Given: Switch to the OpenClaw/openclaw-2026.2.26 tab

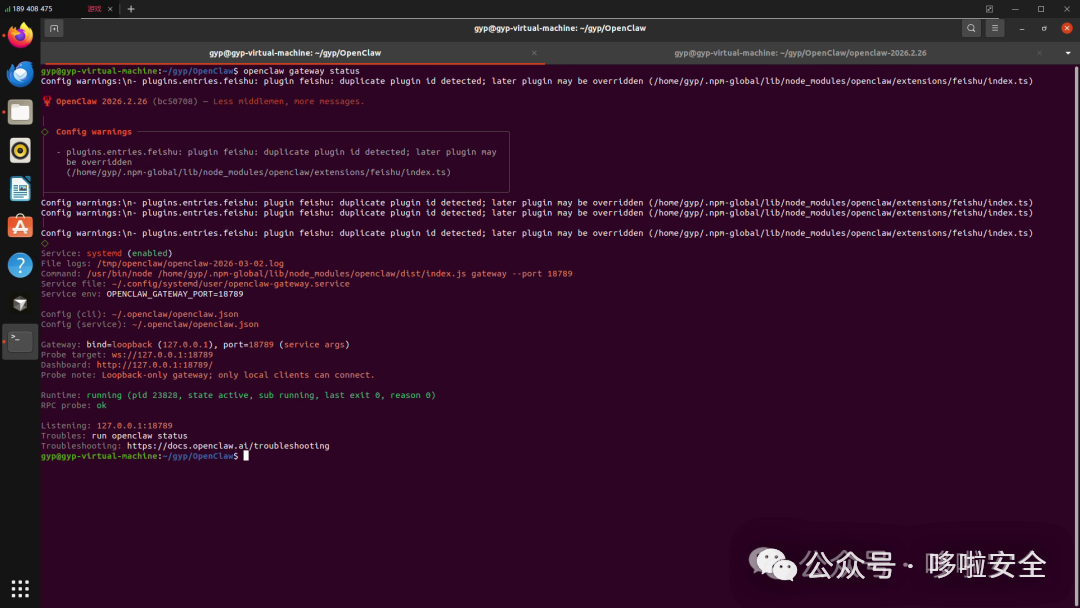Looking at the screenshot, I should point(800,53).
